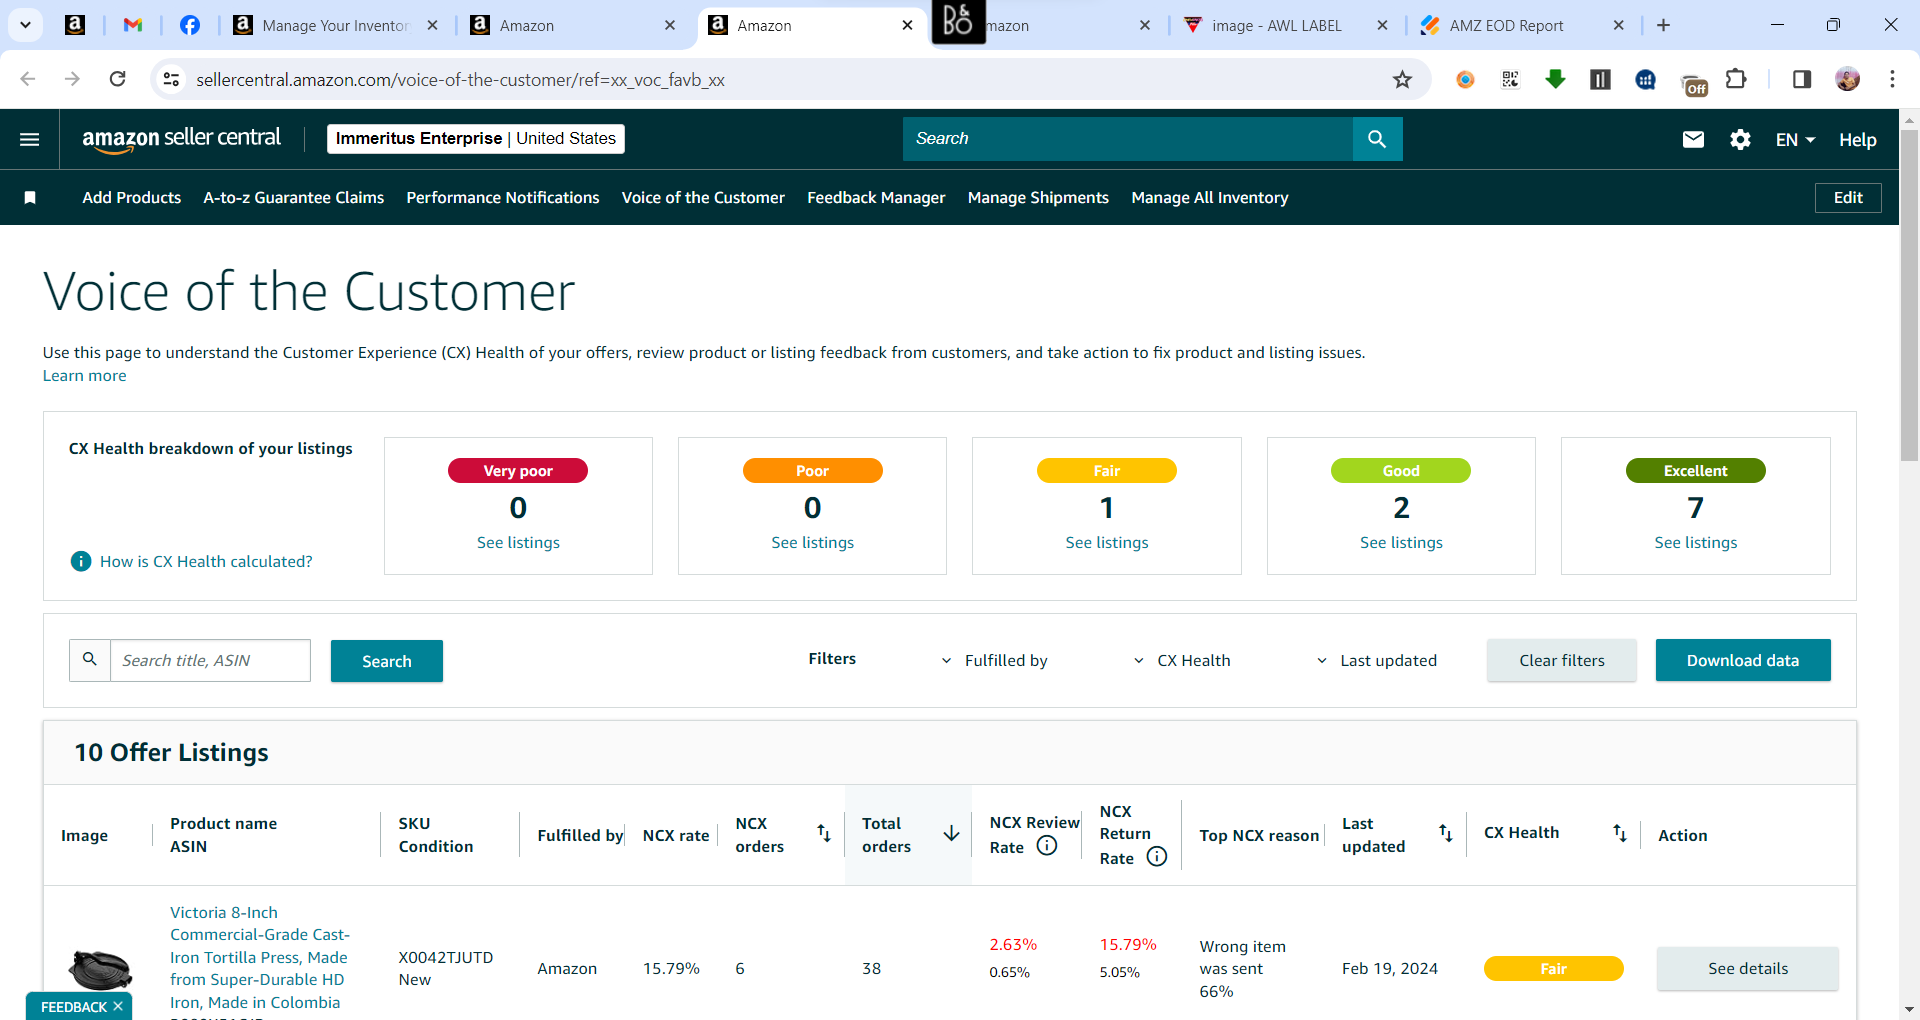Open the messages envelope icon

[x=1693, y=139]
